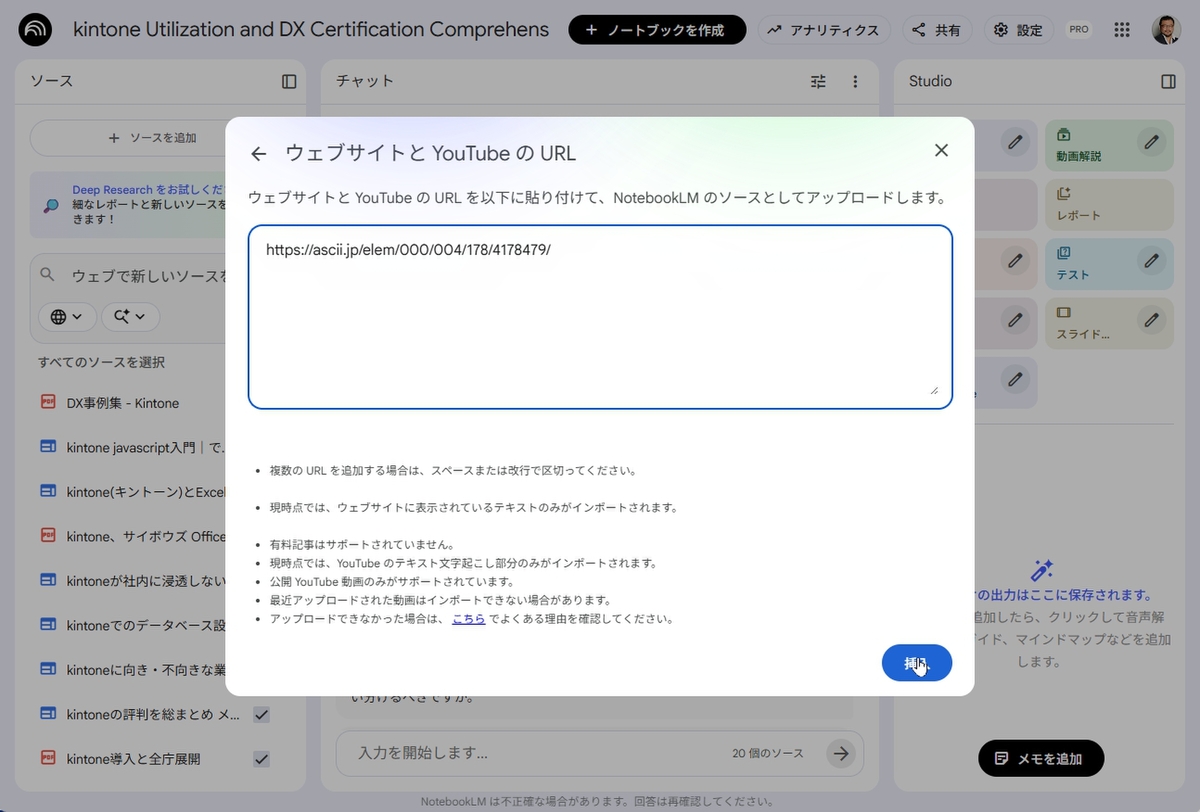
Task: Open the research mode sparkle dropdown
Action: click(x=130, y=316)
